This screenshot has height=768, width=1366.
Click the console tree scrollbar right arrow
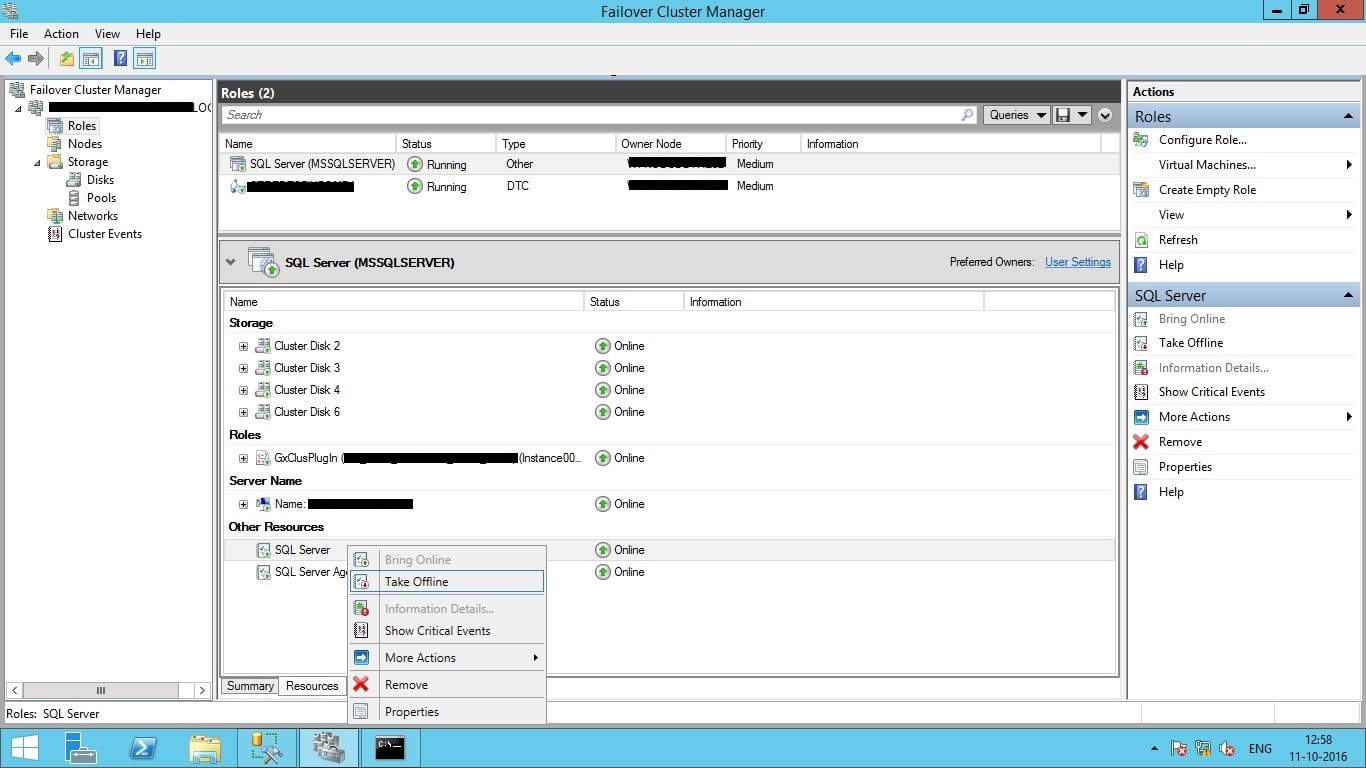[x=202, y=690]
